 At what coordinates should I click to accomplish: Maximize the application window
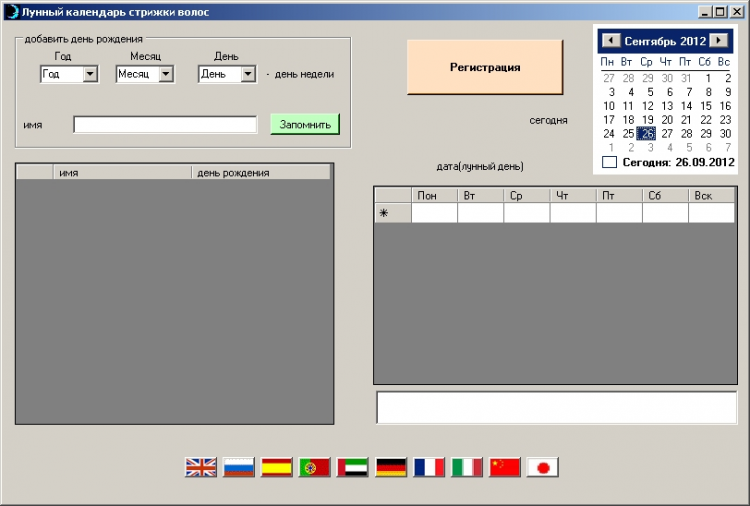click(720, 12)
